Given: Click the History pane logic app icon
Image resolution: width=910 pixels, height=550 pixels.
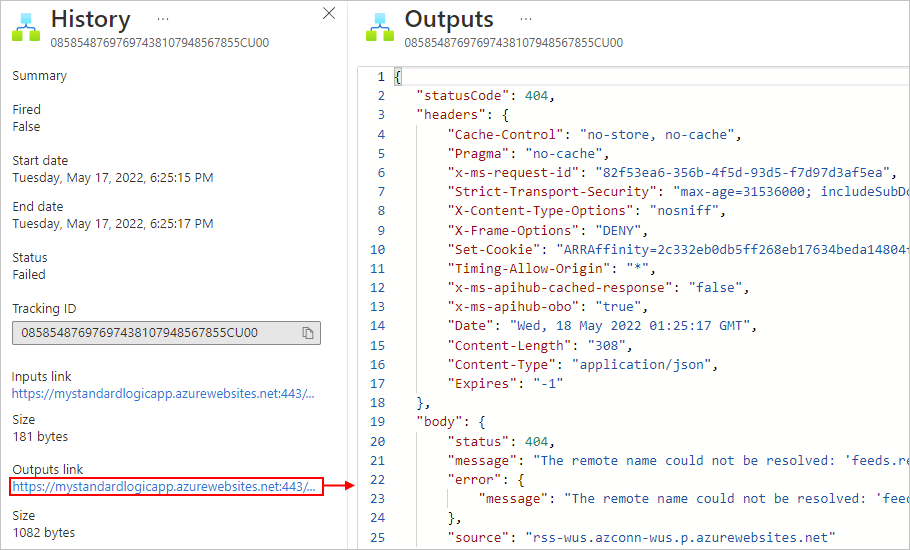Looking at the screenshot, I should click(x=26, y=27).
